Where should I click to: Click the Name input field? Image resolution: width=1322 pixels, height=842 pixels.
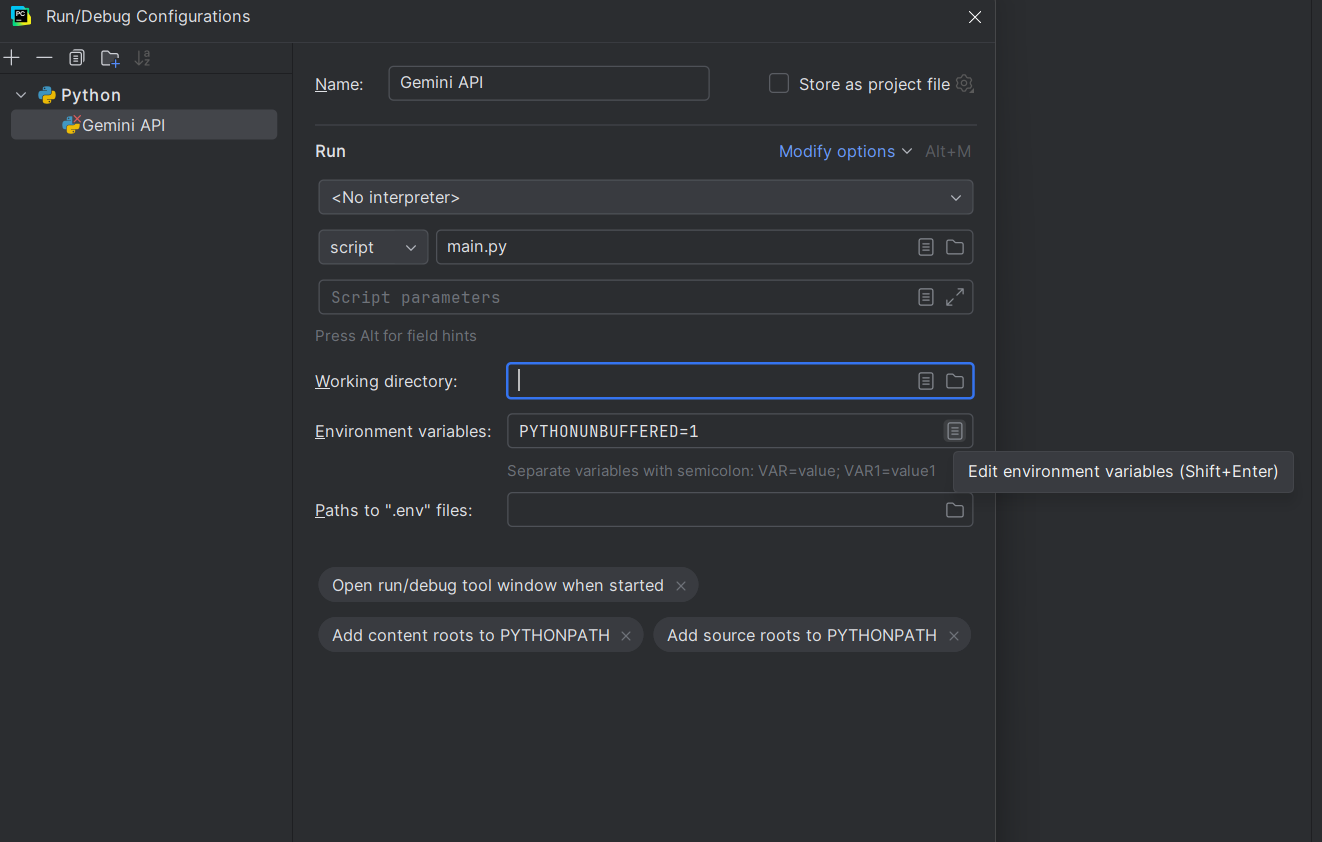(x=549, y=83)
